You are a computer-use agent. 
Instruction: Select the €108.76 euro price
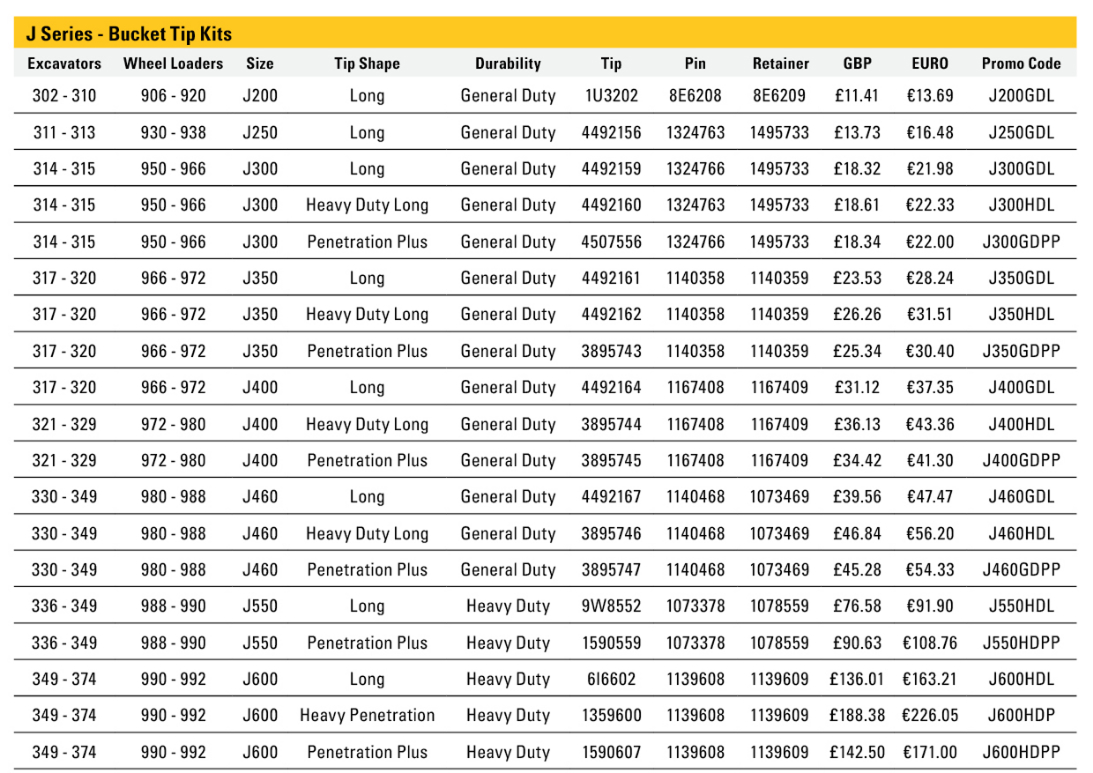click(x=929, y=643)
